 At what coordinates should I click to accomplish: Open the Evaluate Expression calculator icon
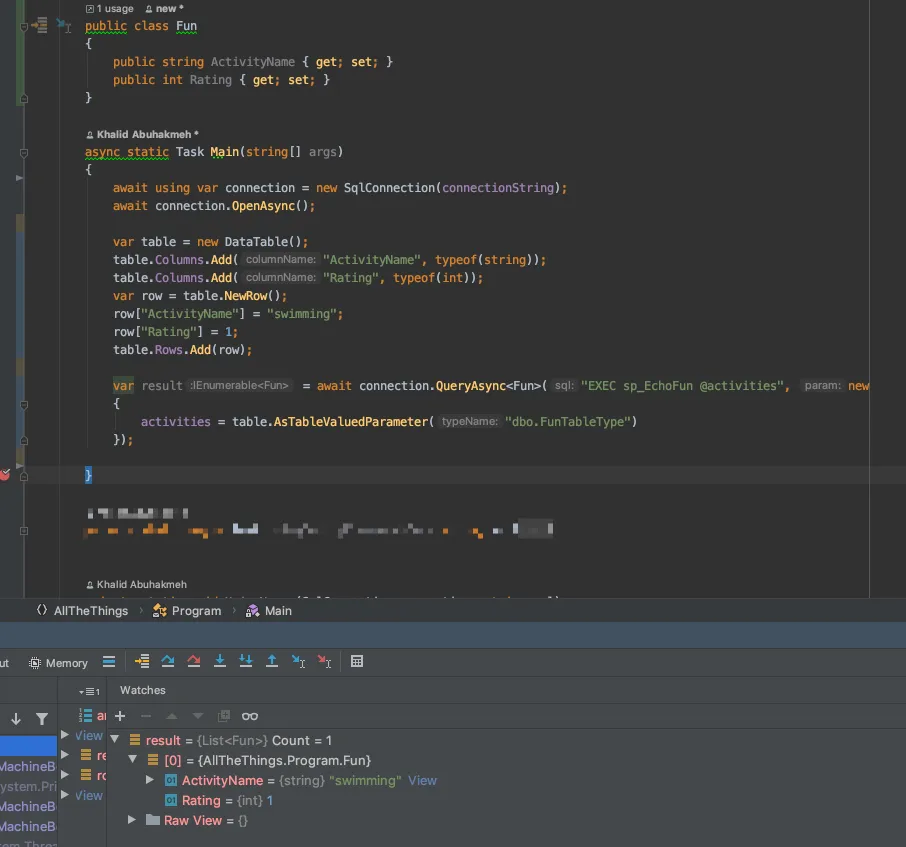point(357,662)
